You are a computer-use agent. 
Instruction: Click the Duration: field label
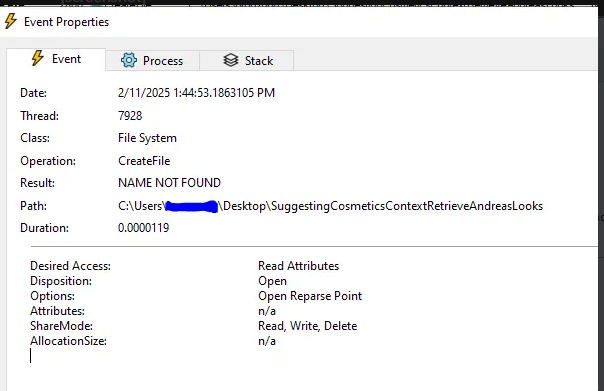pos(44,228)
